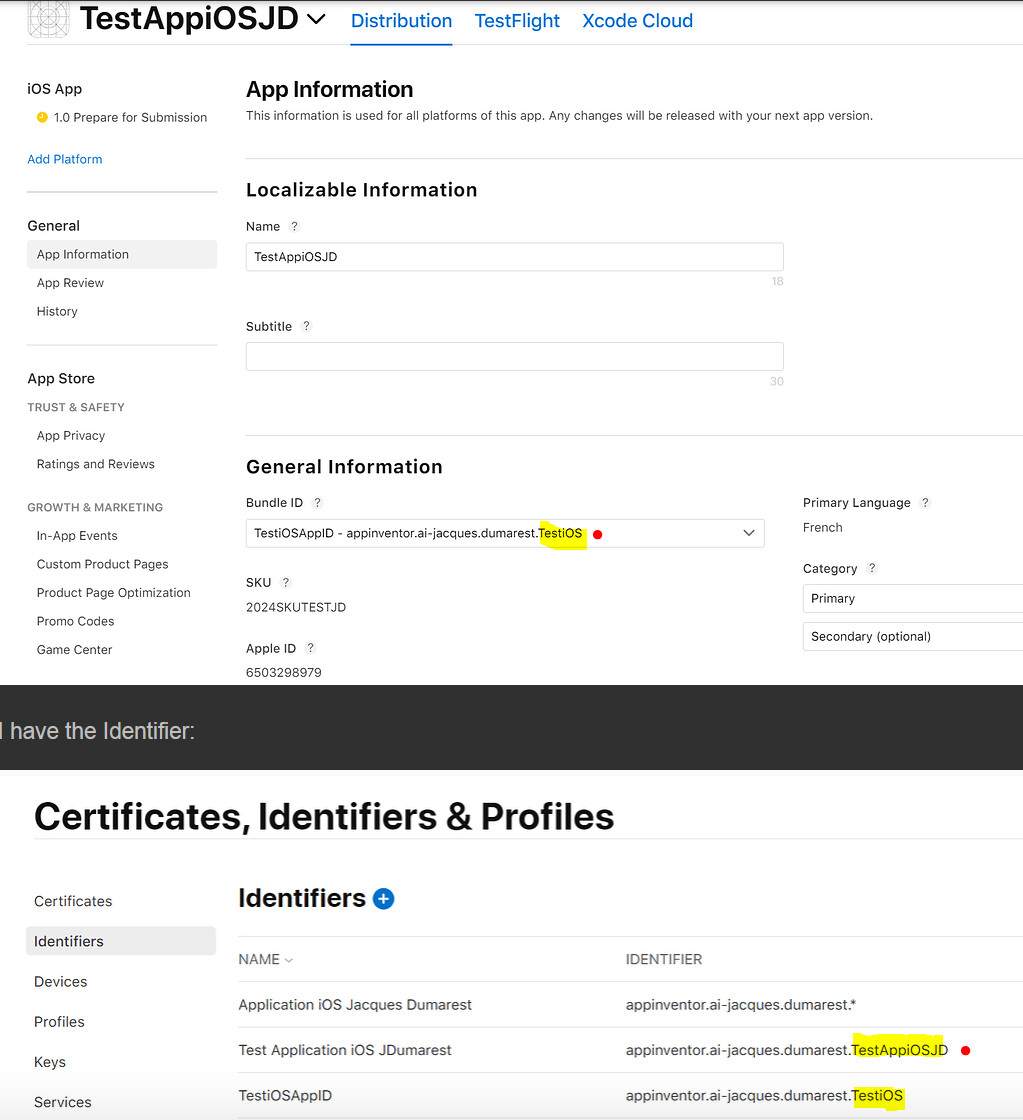Expand the Bundle ID dropdown
The width and height of the screenshot is (1023, 1120).
tap(505, 534)
